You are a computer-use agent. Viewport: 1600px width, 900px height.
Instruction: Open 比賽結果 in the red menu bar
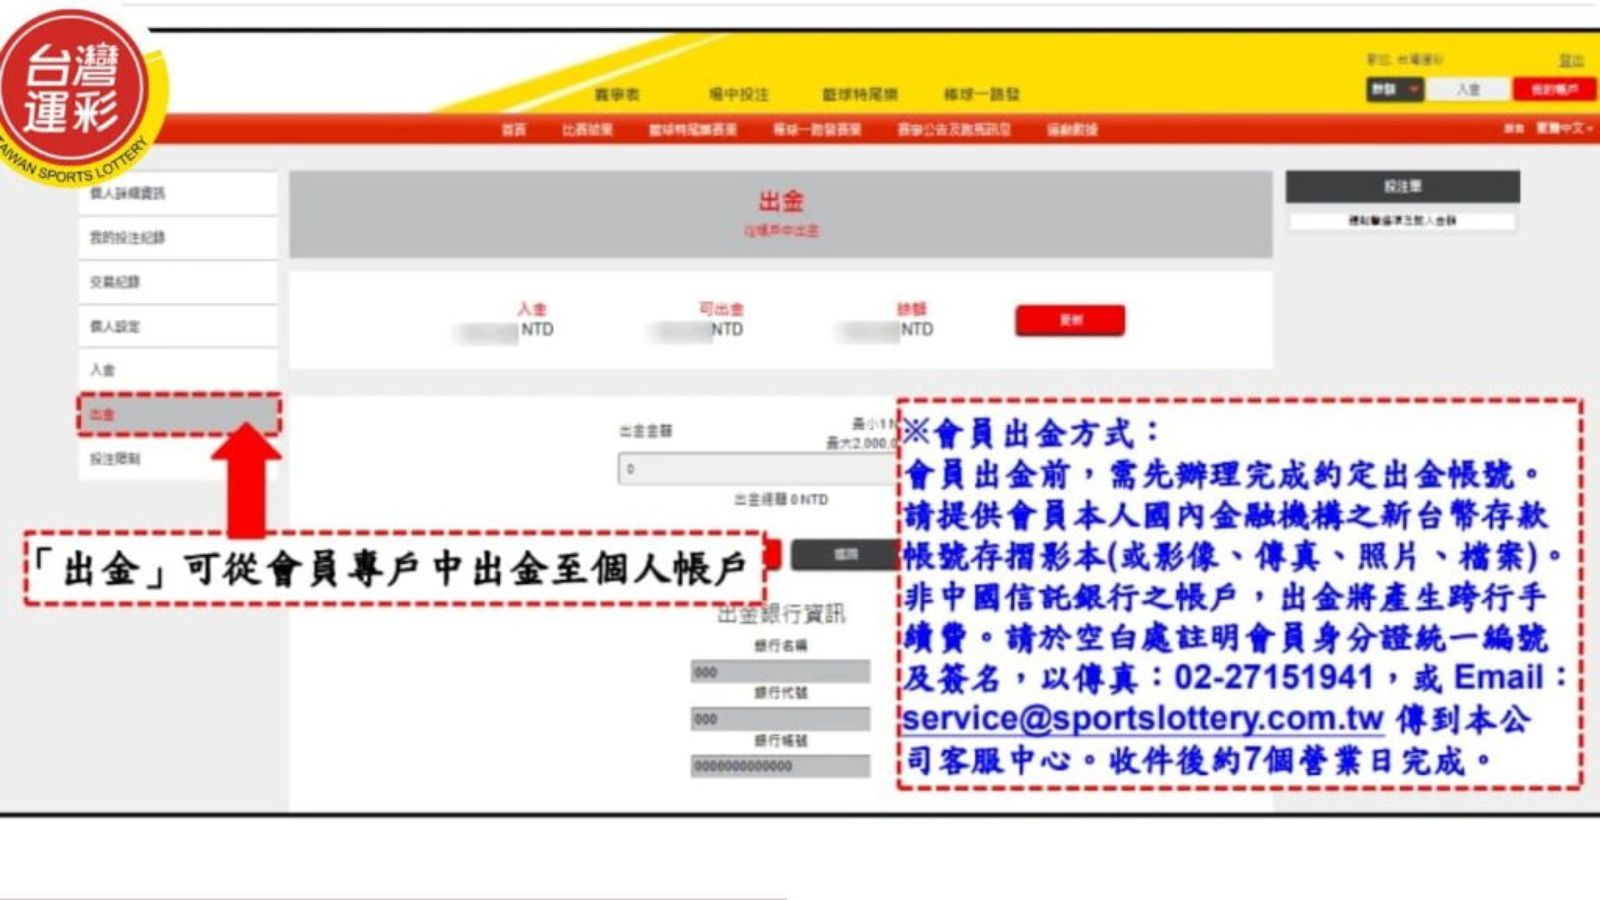click(587, 130)
